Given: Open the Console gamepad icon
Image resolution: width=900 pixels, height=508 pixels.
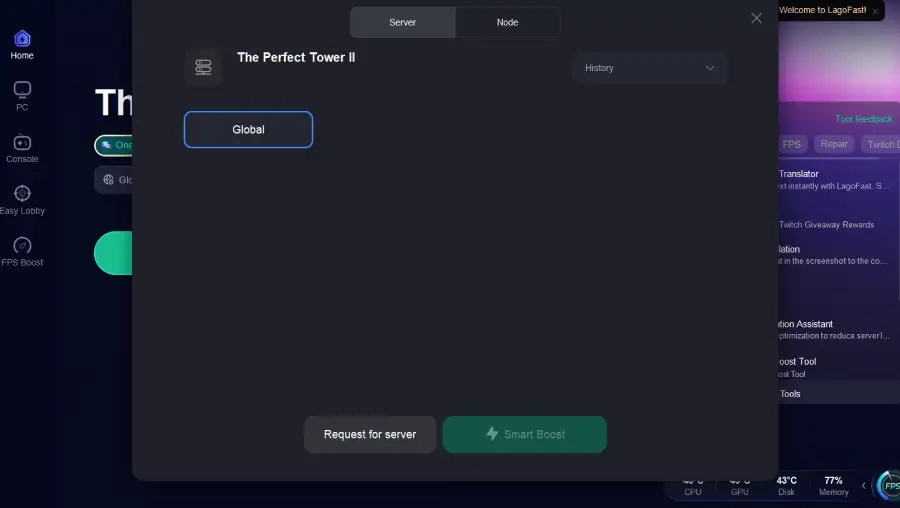Looking at the screenshot, I should pos(22,142).
